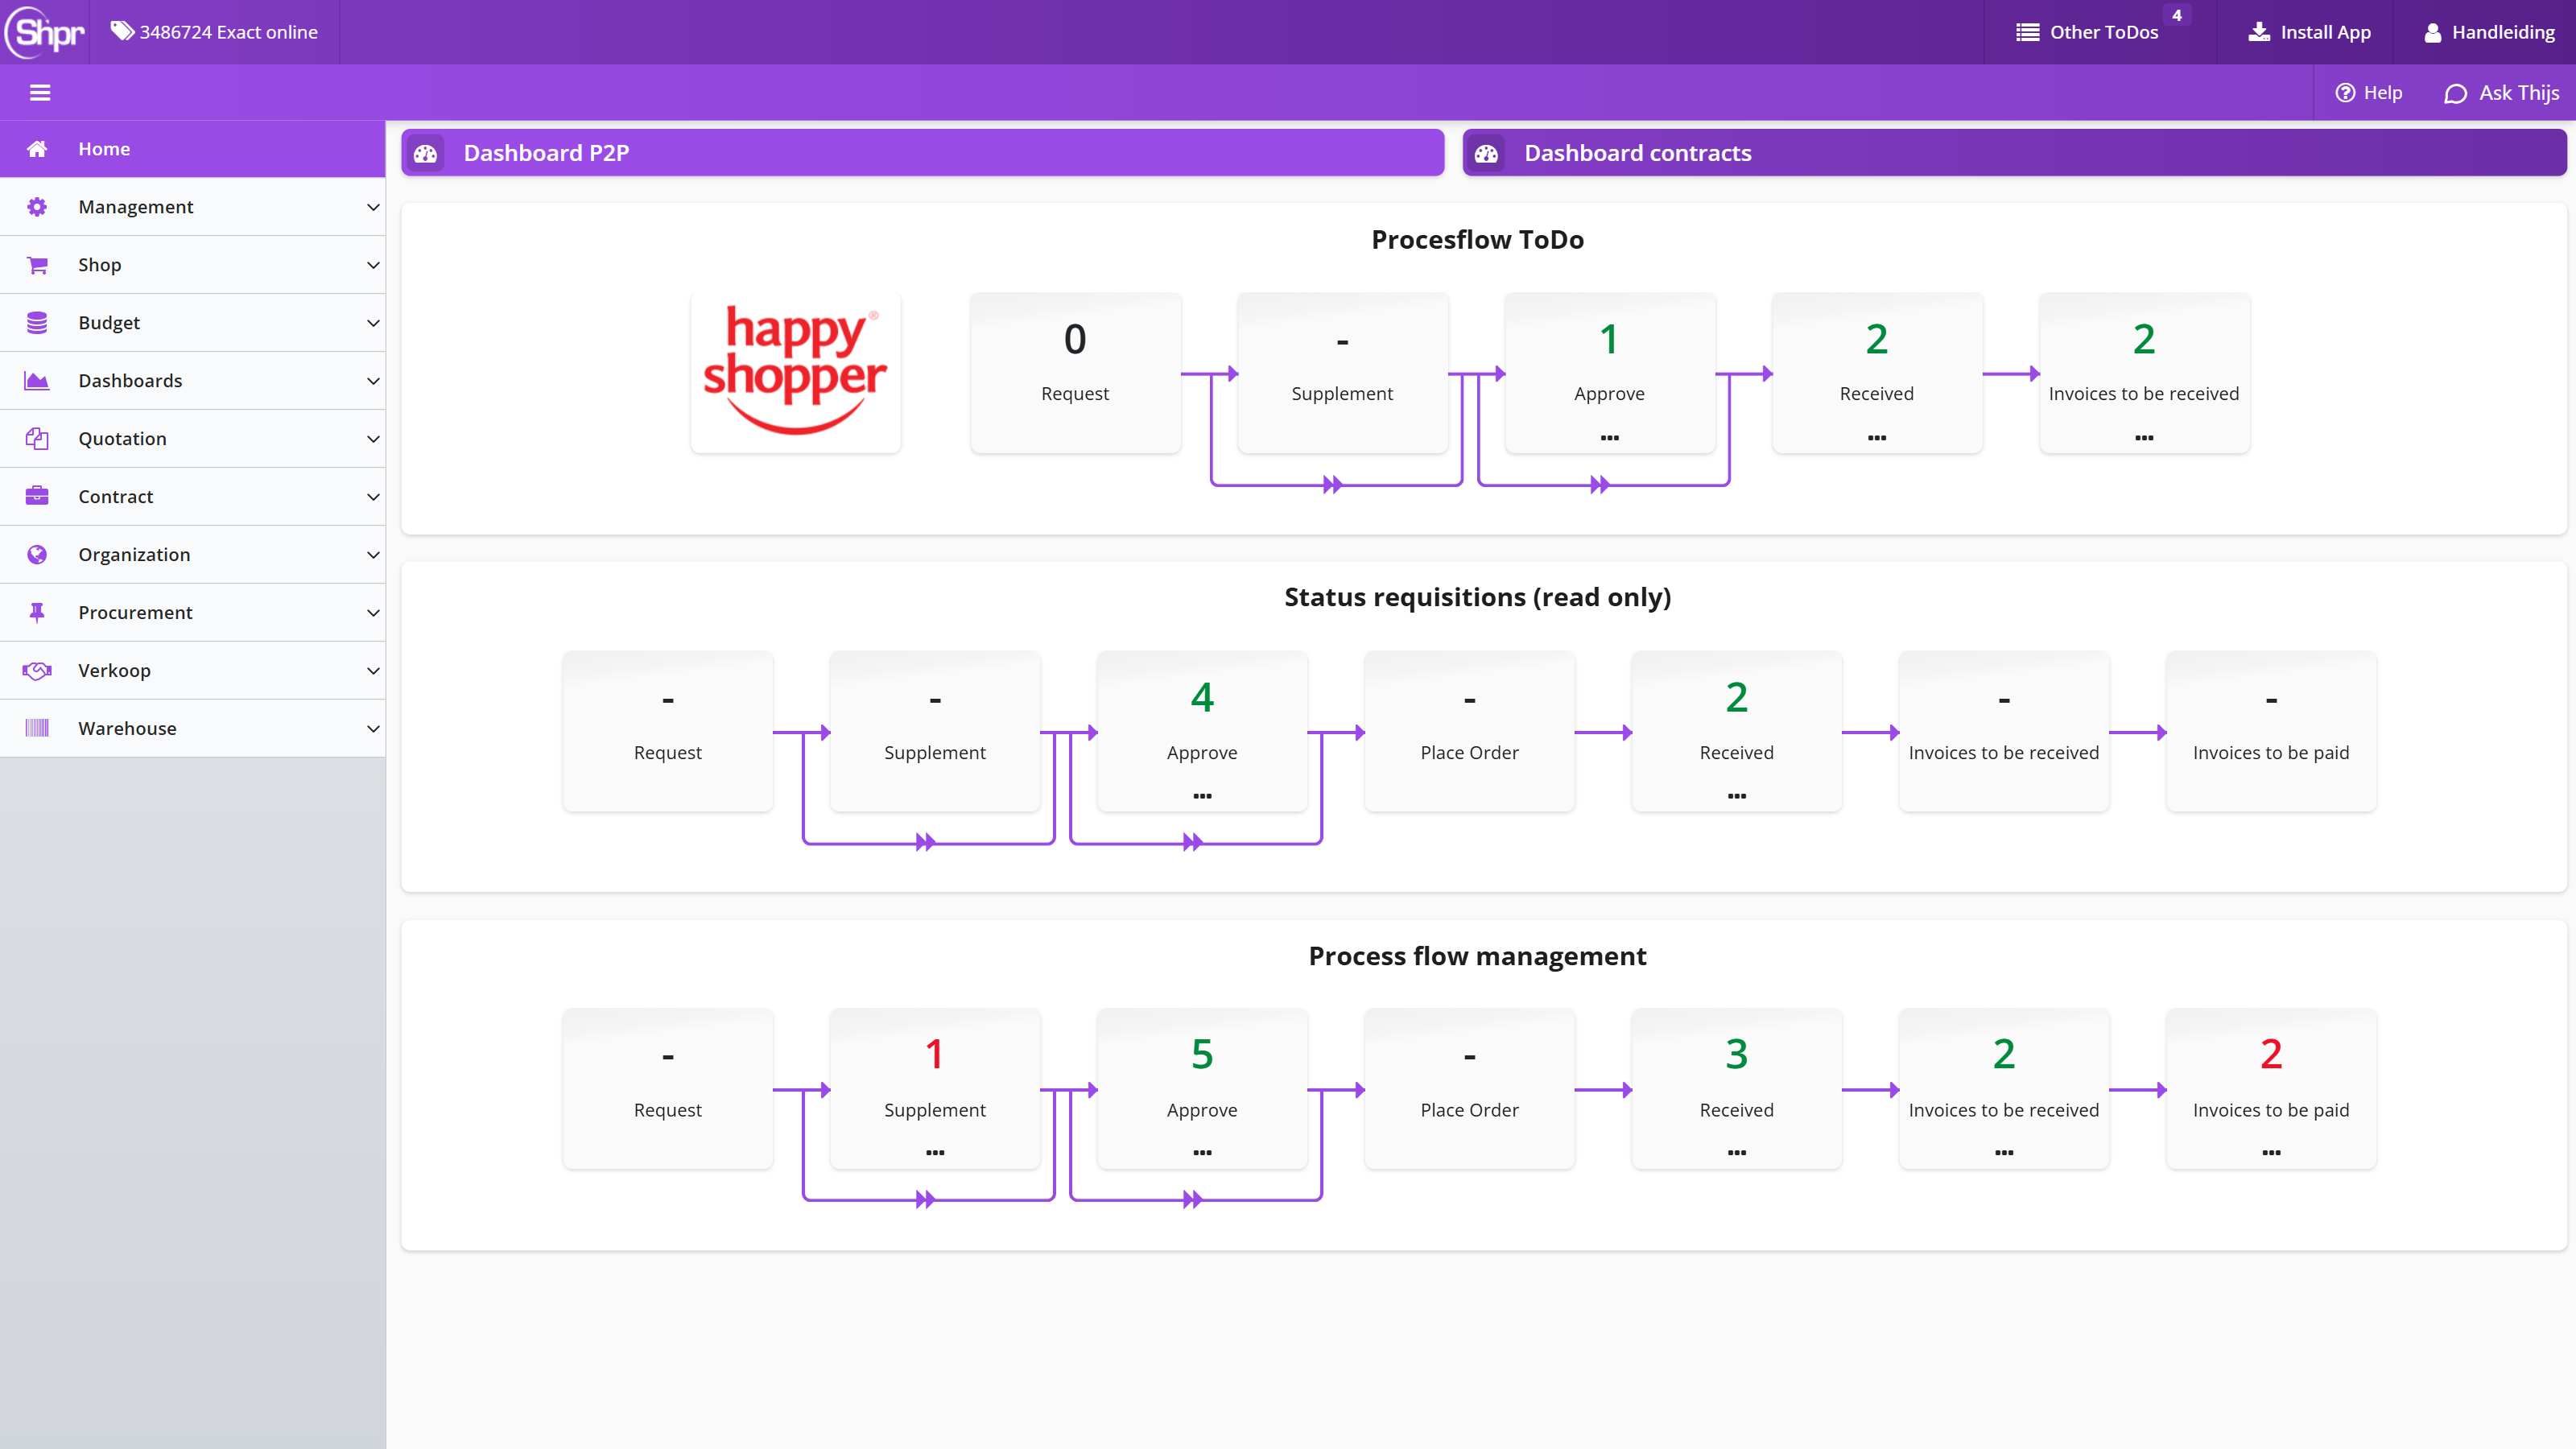Click the Procurement pin icon

click(37, 613)
